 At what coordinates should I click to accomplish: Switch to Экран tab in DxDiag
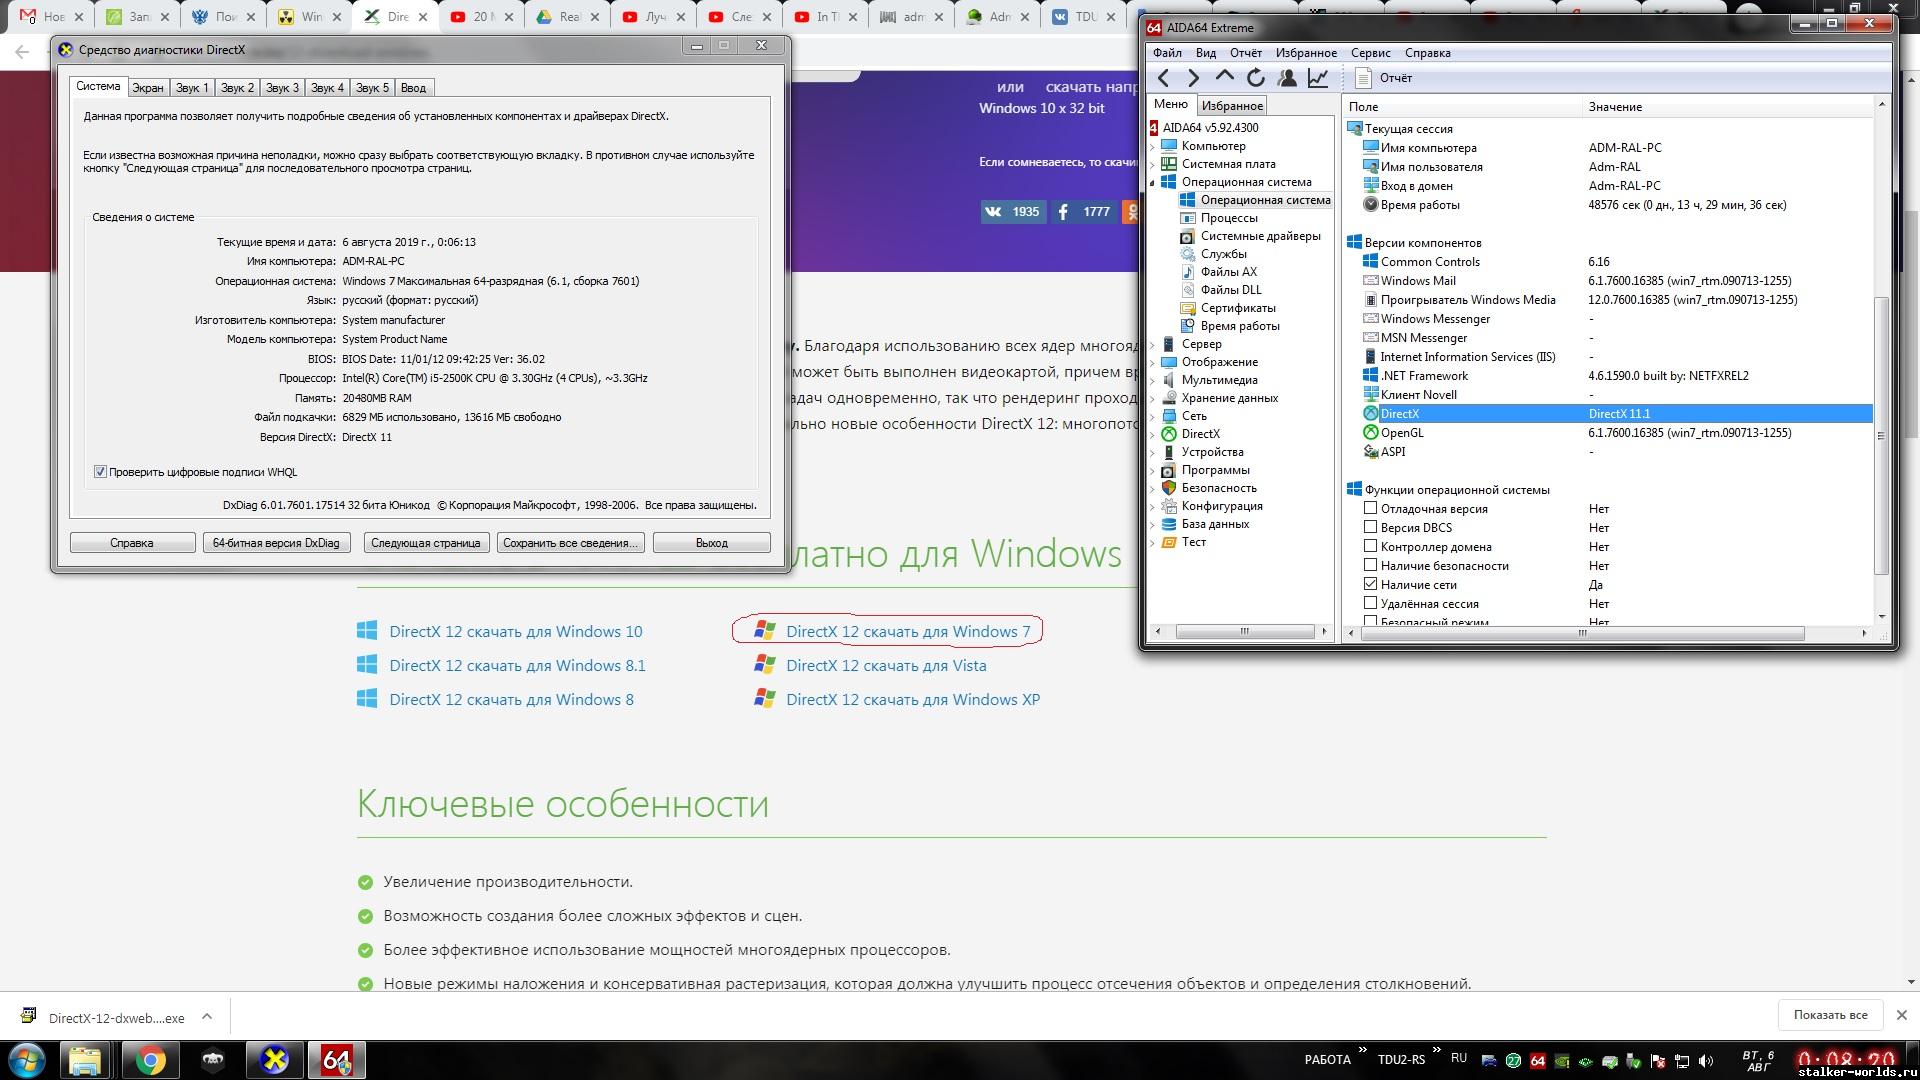(x=148, y=88)
